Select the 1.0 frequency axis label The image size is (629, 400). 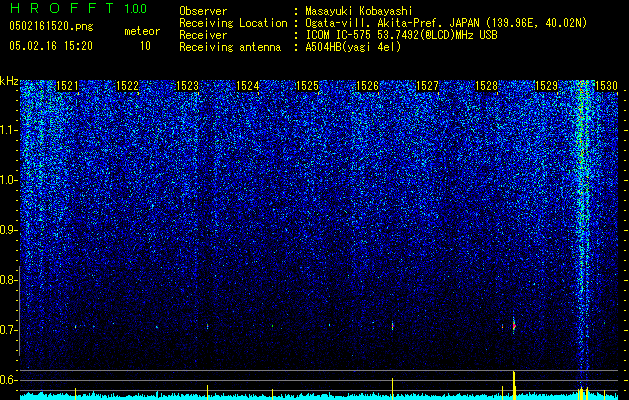[x=9, y=180]
